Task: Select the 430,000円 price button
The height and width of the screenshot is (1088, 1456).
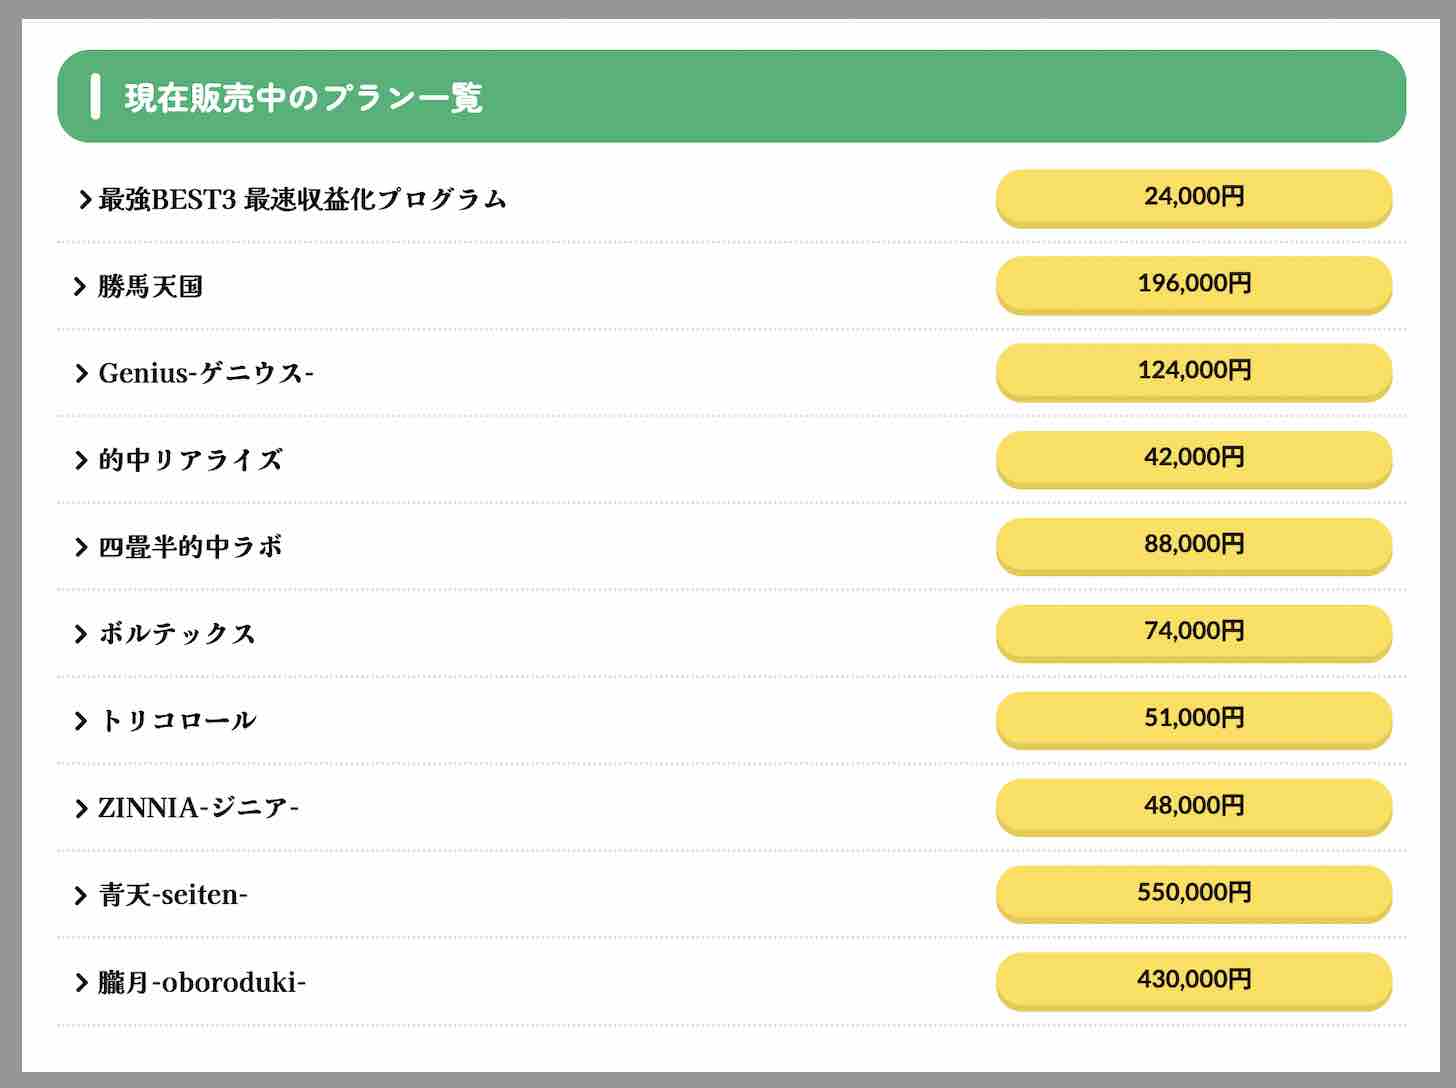Action: (x=1194, y=981)
